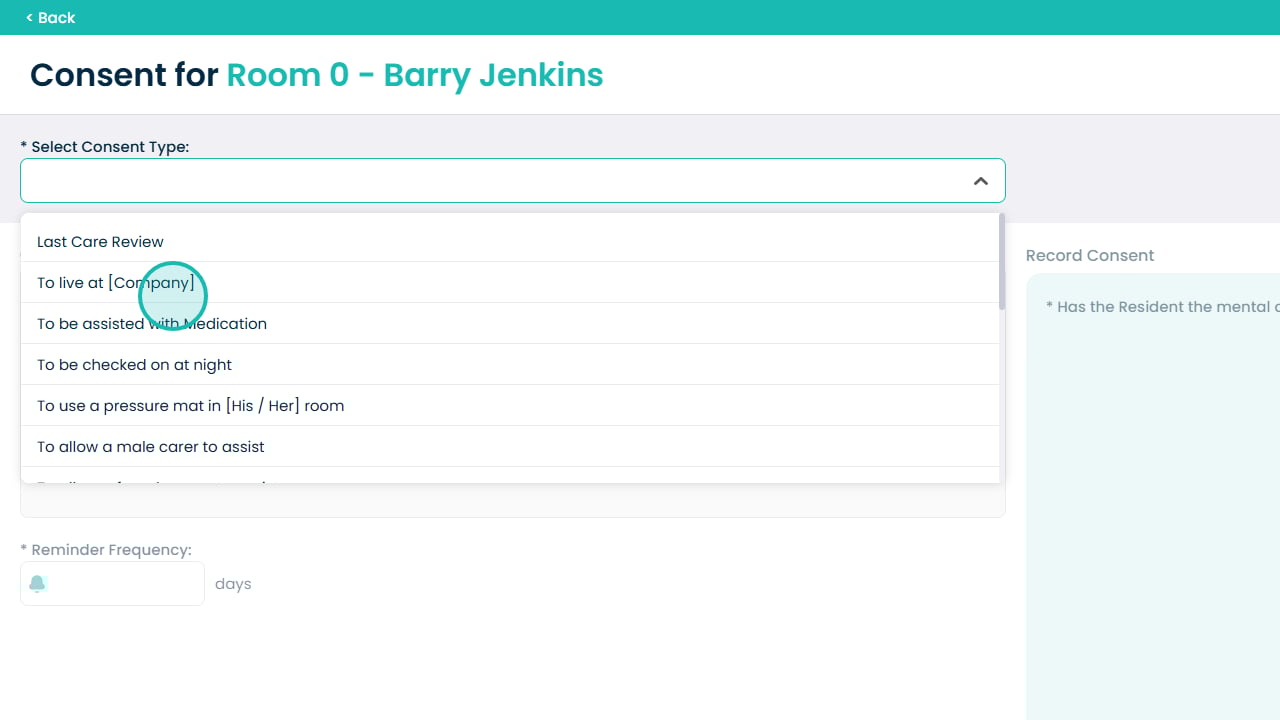Click the consent options list scrollbar
This screenshot has height=720, width=1280.
(x=1002, y=261)
